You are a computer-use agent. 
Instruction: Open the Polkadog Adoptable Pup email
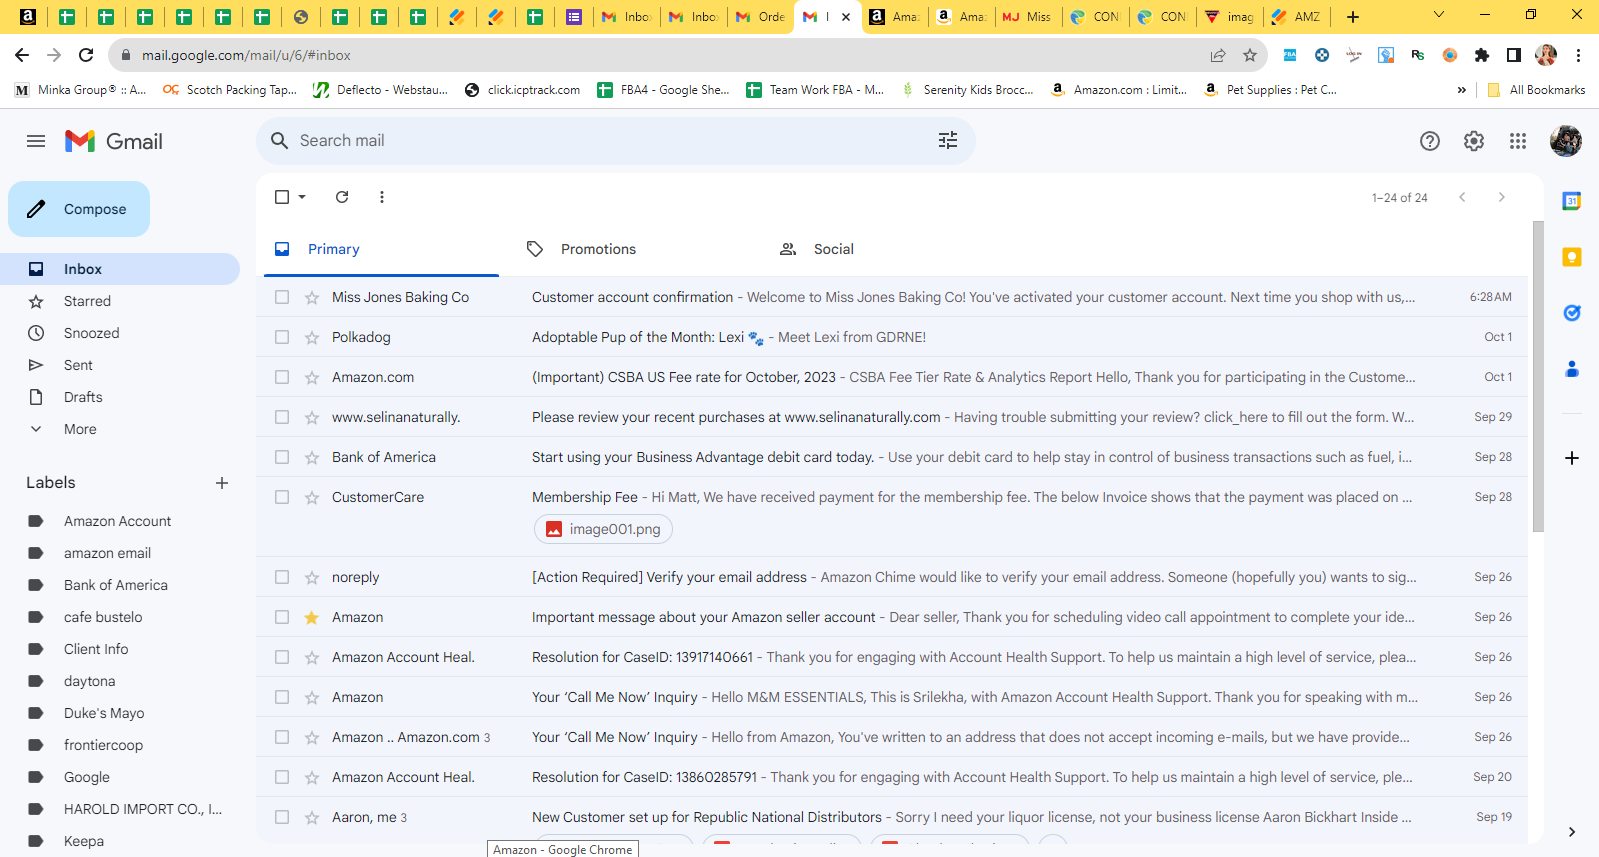892,337
